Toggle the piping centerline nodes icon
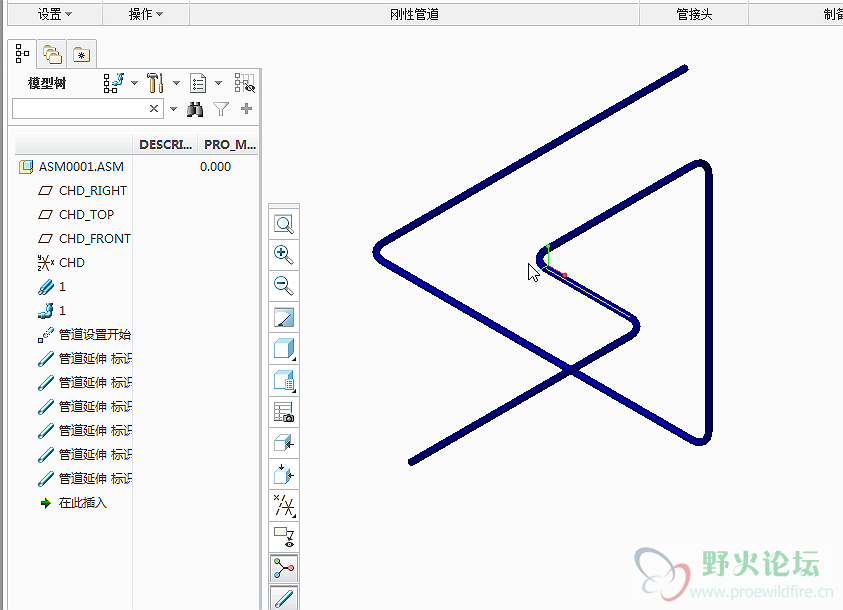 point(283,569)
